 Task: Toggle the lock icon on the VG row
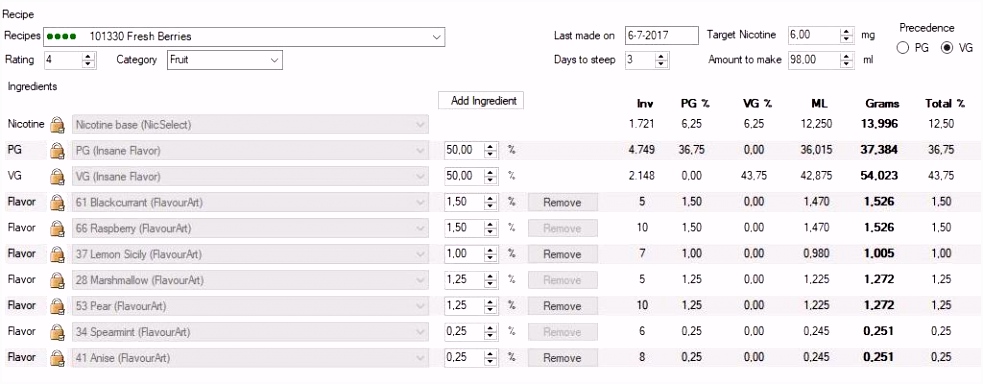point(58,177)
